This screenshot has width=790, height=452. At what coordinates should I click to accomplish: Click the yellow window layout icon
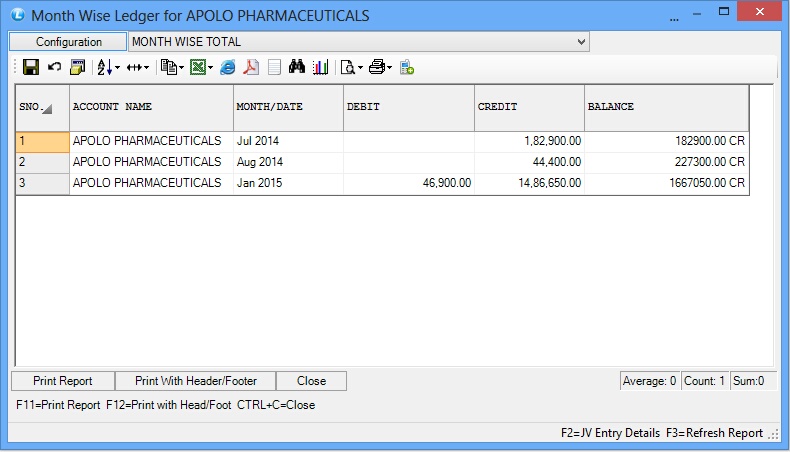point(78,67)
